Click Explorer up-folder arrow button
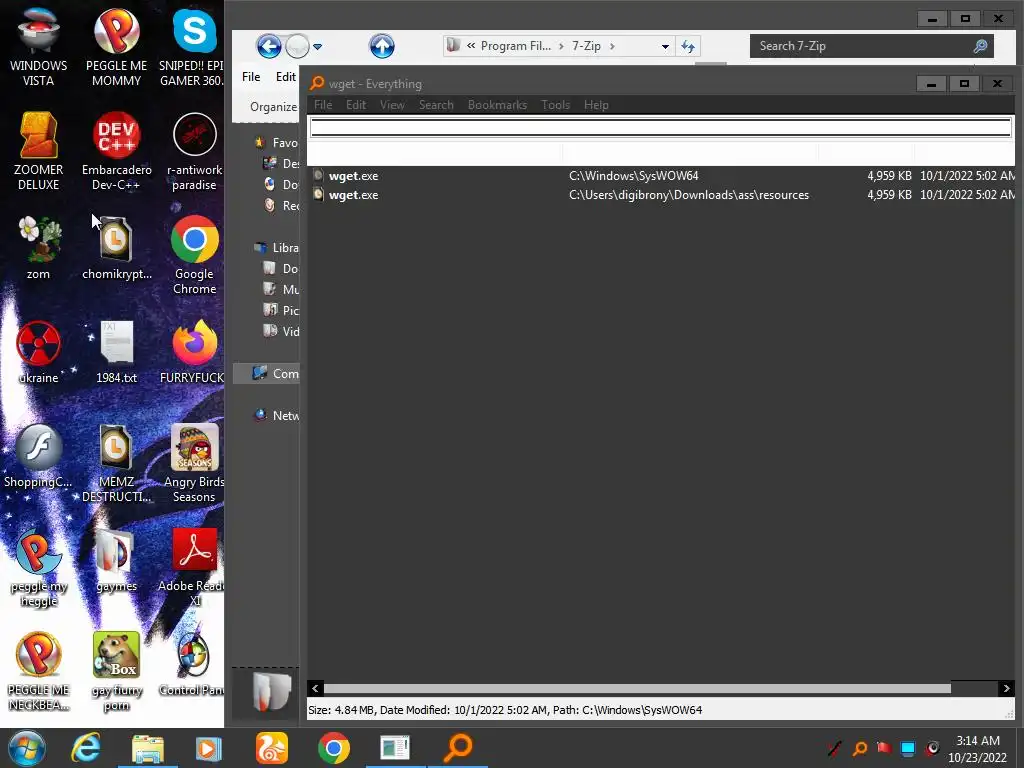 pos(382,46)
